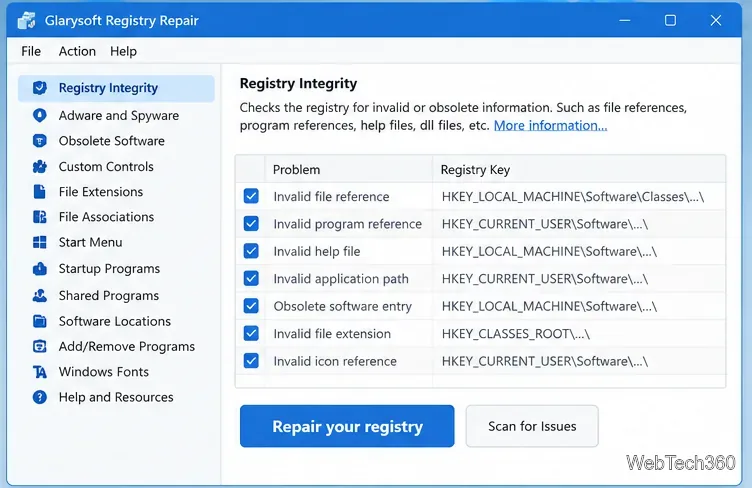This screenshot has width=752, height=488.
Task: Uncheck Invalid icon reference checkbox
Action: point(251,360)
